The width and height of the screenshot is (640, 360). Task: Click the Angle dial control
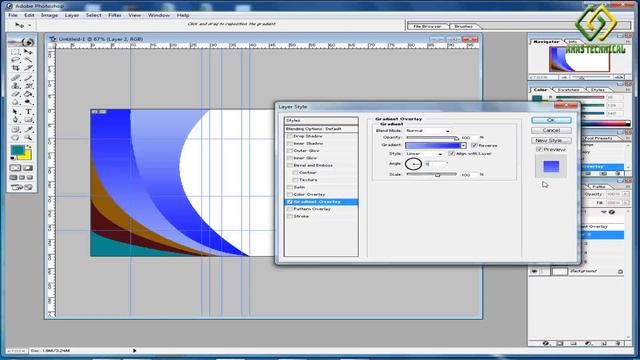click(413, 164)
